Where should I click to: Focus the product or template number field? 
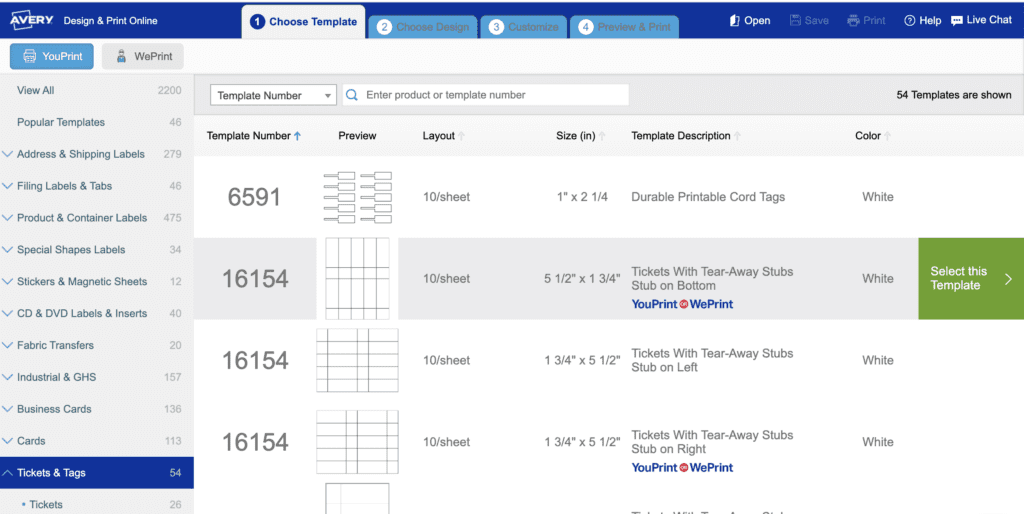point(486,95)
